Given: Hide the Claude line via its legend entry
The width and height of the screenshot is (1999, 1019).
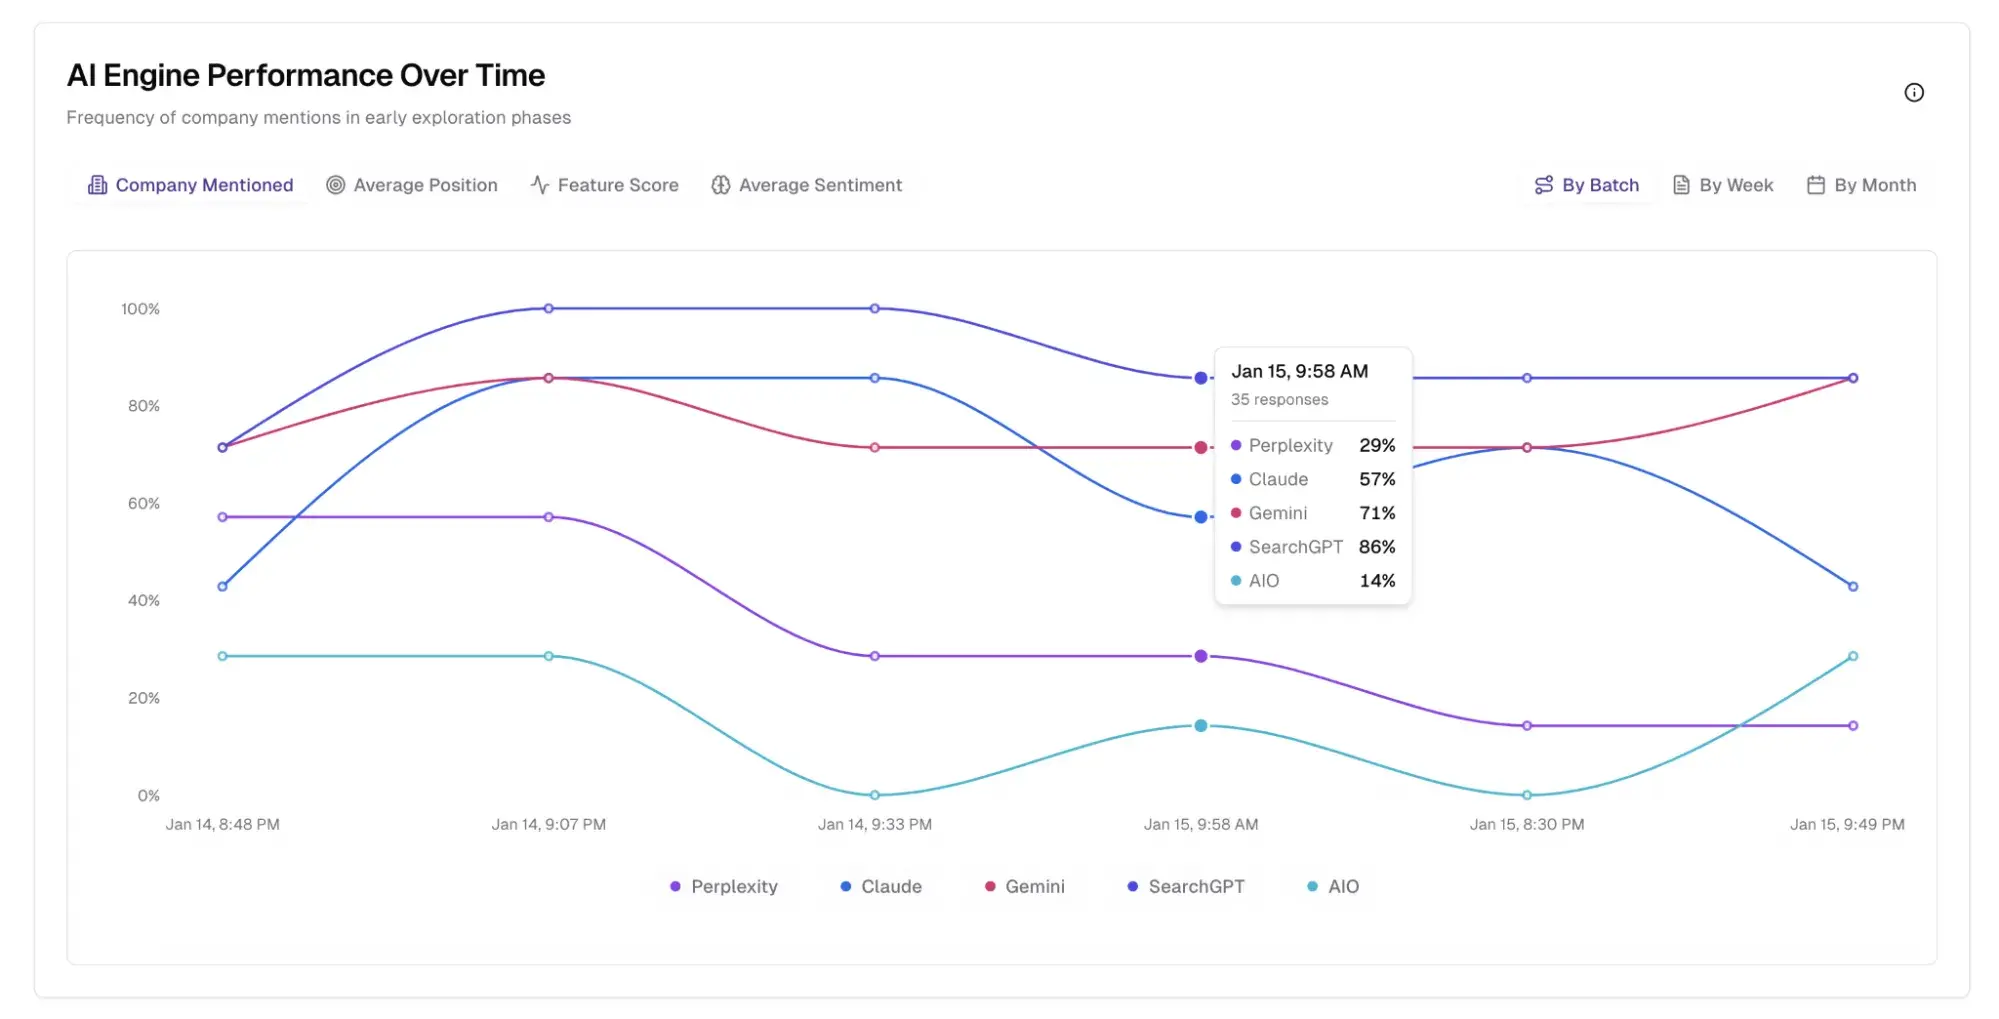Looking at the screenshot, I should click(x=881, y=886).
